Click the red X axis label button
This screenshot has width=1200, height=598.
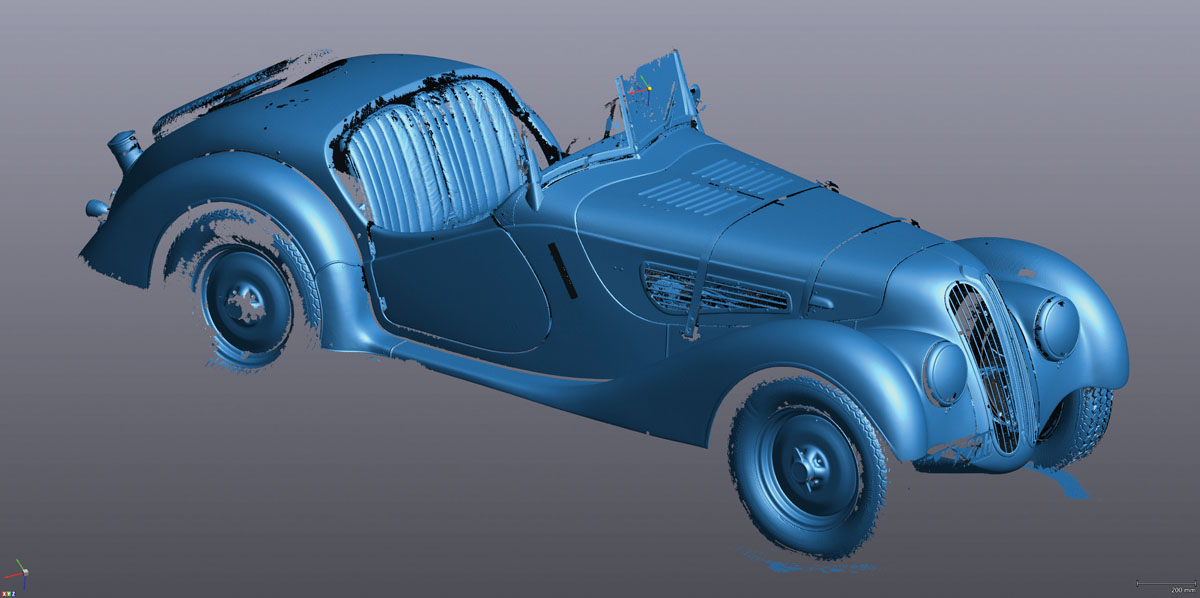click(6, 593)
